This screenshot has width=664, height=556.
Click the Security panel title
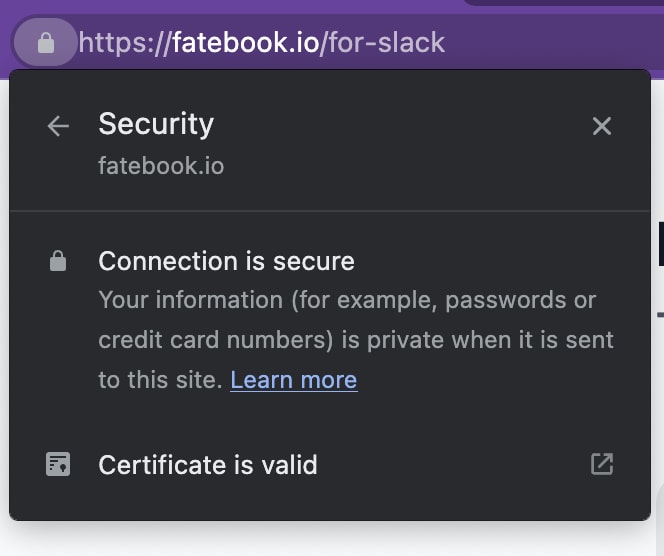[156, 124]
